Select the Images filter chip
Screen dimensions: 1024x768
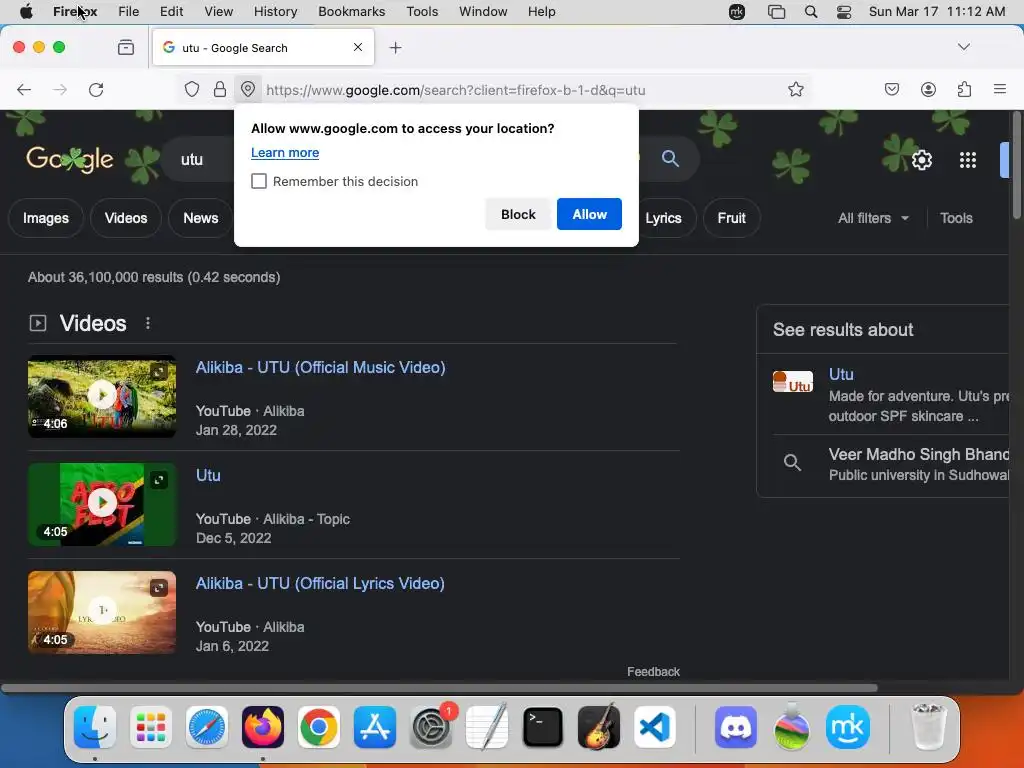point(46,218)
